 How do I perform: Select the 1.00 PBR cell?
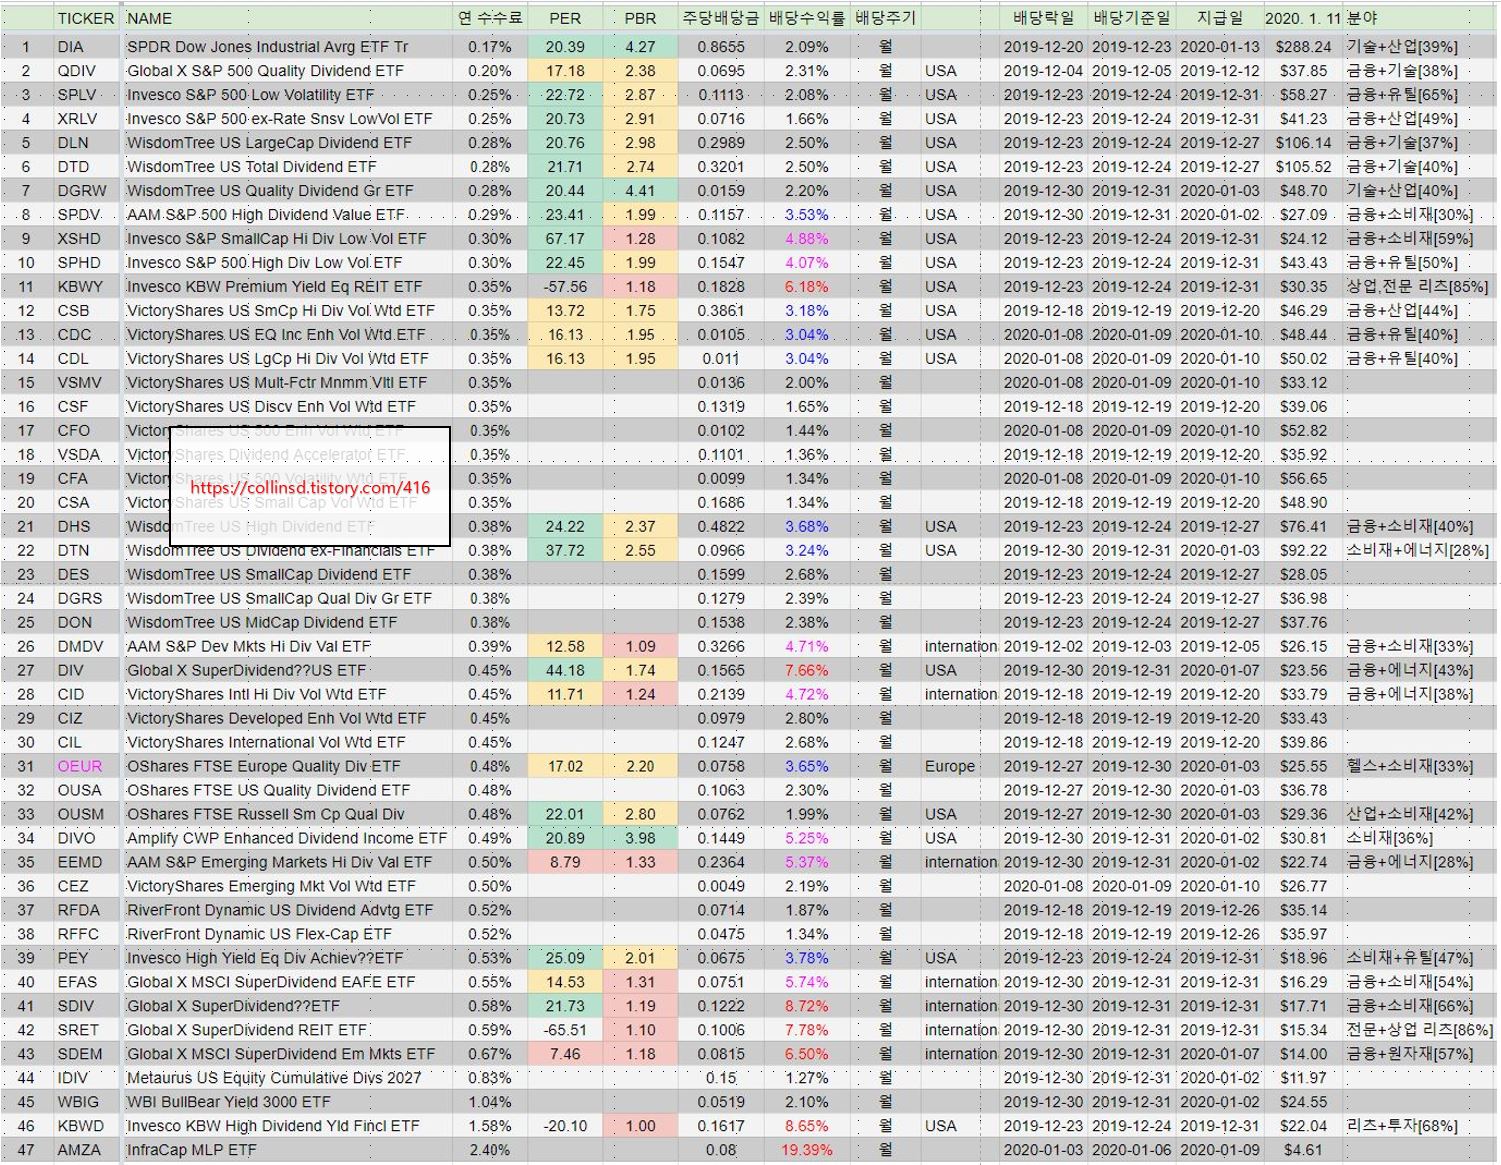tap(640, 1126)
